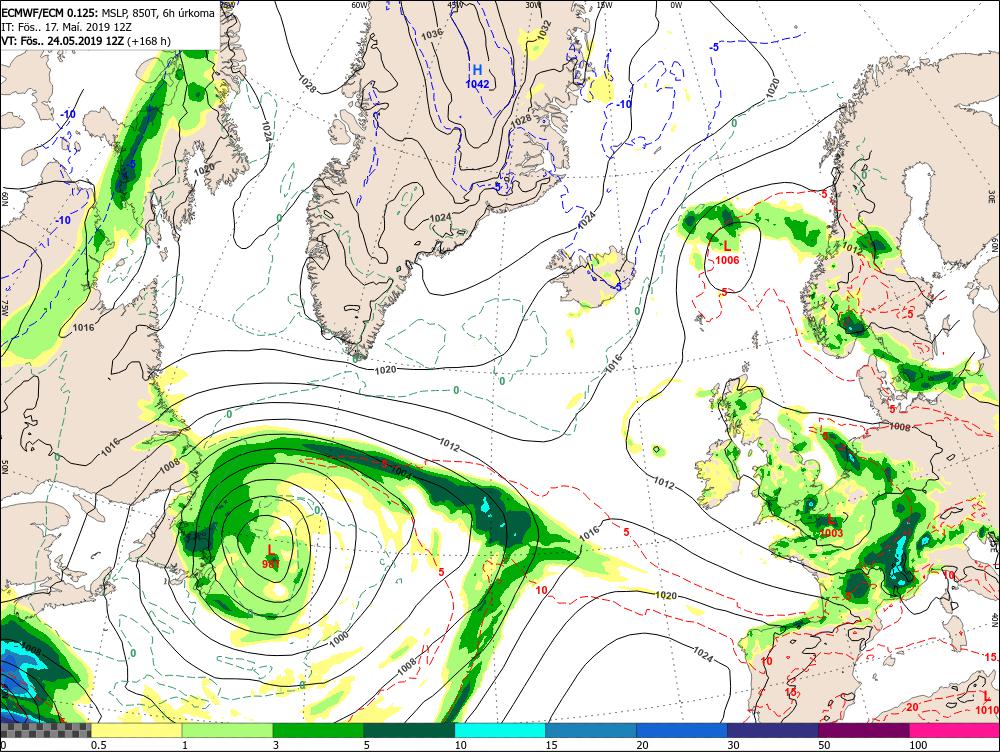The image size is (1000, 752).
Task: Click the medium green 3–5 legend swatch
Action: (318, 730)
